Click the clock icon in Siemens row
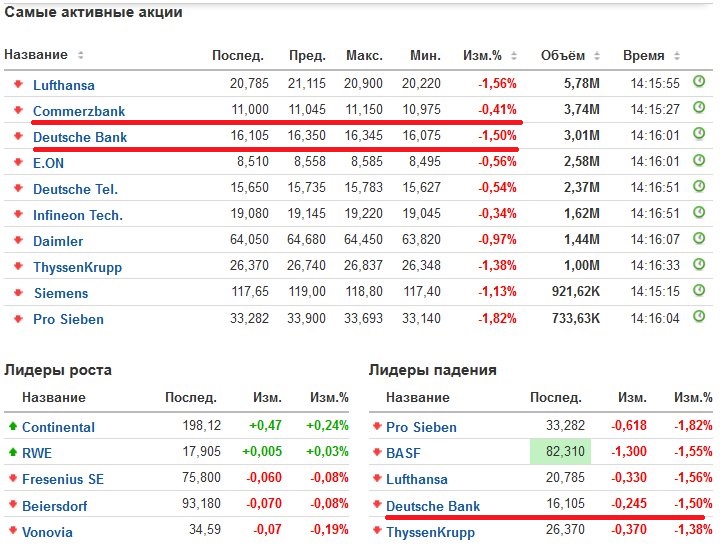 click(699, 292)
